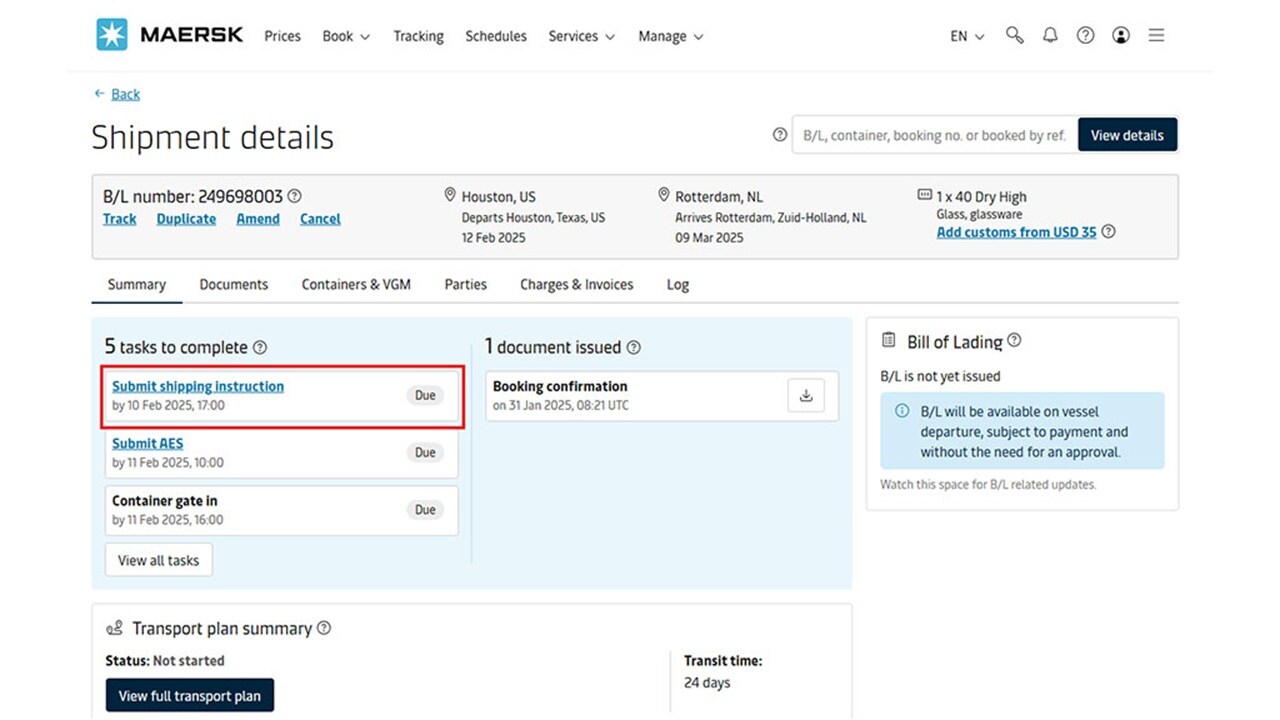Open help next to tasks to complete
Viewport: 1280px width, 720px height.
[x=260, y=347]
